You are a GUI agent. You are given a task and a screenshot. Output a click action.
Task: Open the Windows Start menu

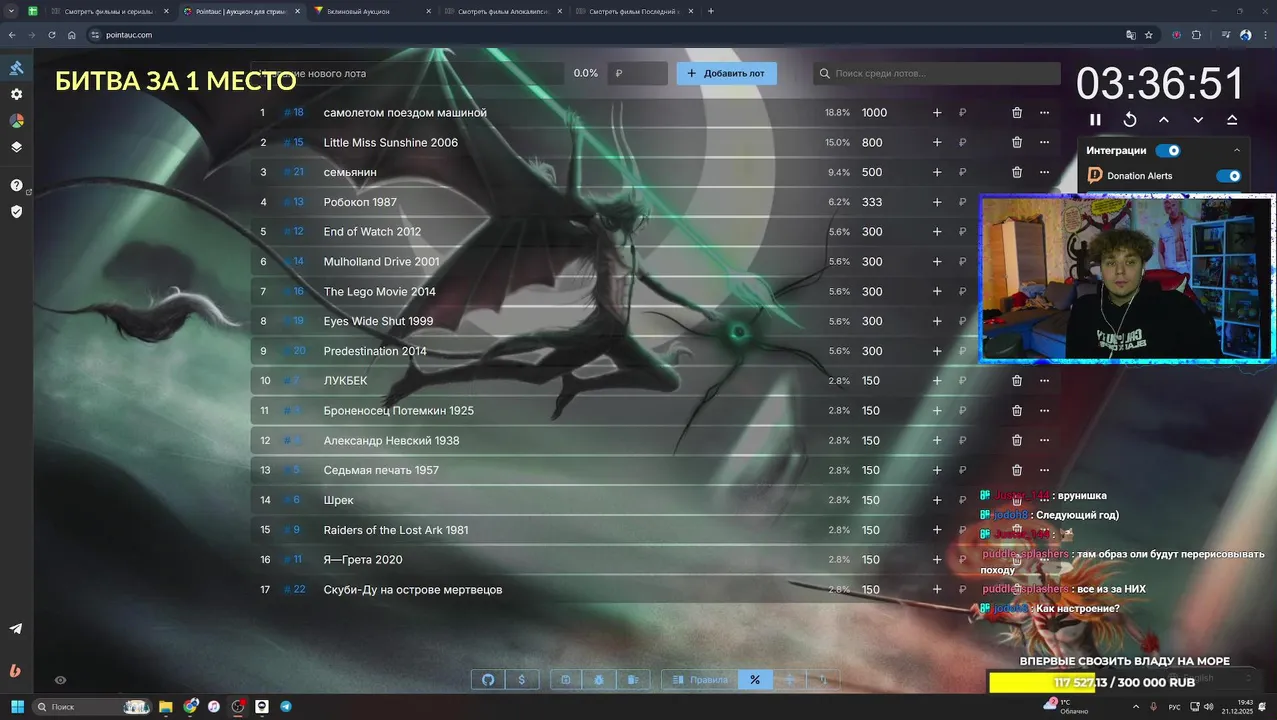[17, 706]
